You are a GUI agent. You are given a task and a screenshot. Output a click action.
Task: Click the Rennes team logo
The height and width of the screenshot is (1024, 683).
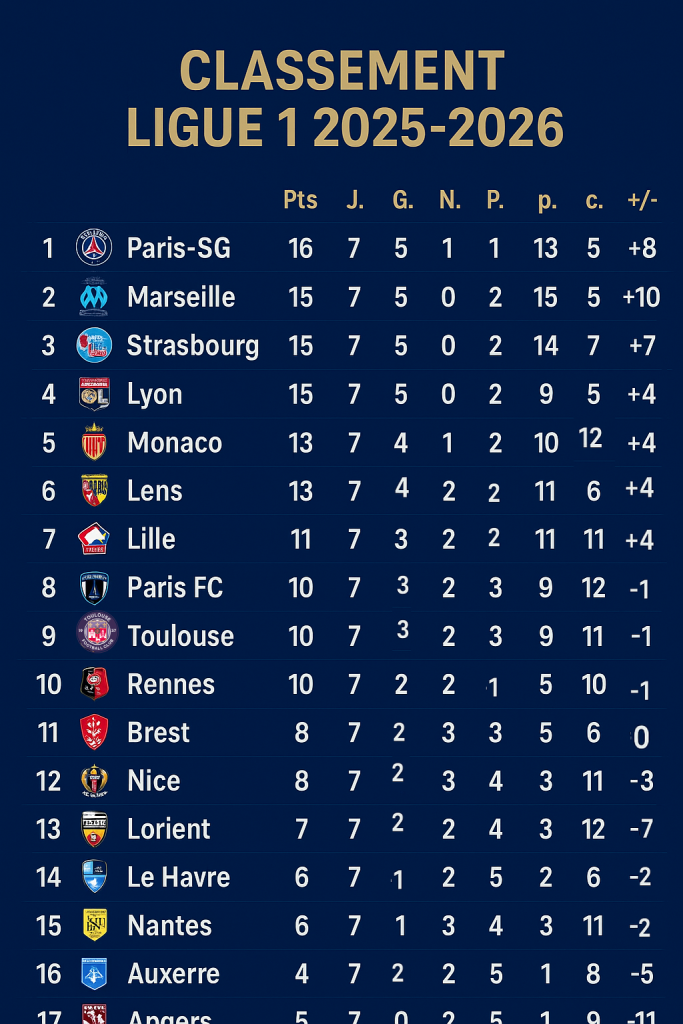click(94, 684)
